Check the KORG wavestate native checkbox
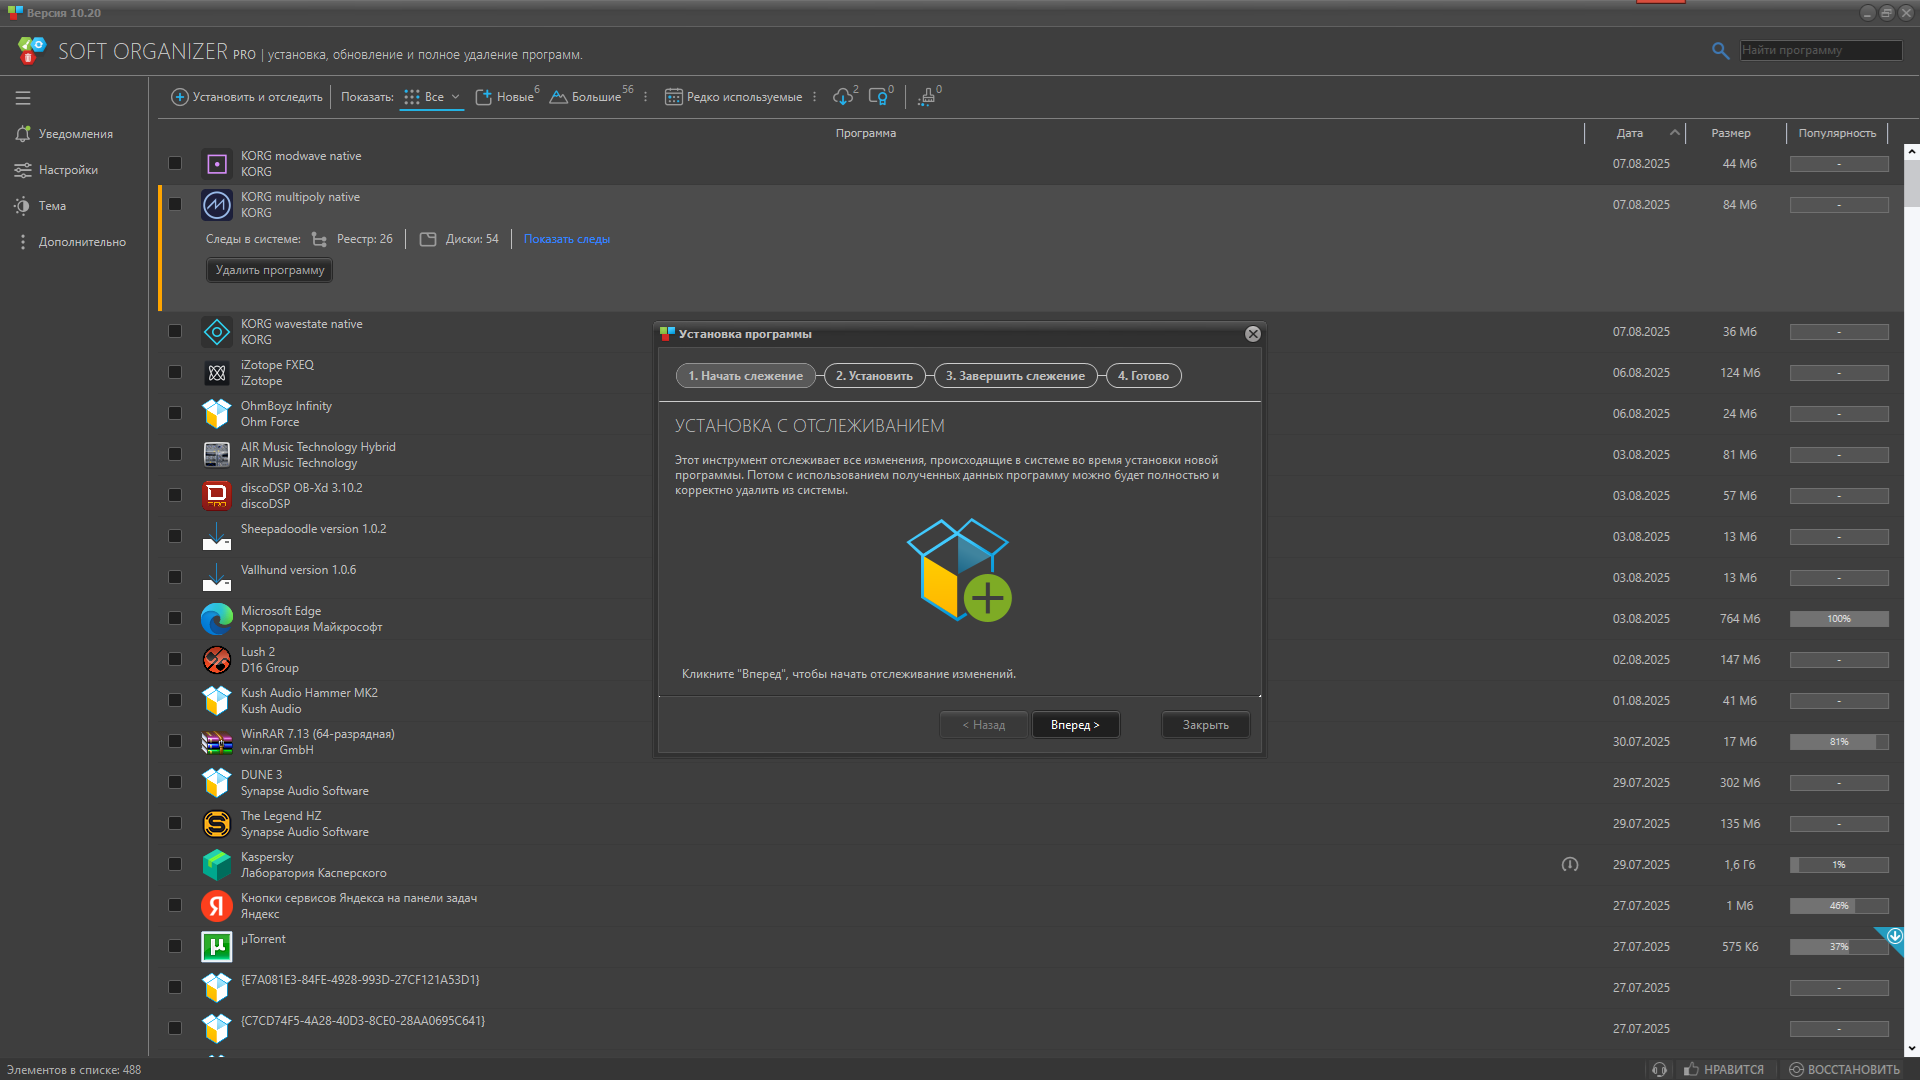Image resolution: width=1920 pixels, height=1080 pixels. point(175,331)
